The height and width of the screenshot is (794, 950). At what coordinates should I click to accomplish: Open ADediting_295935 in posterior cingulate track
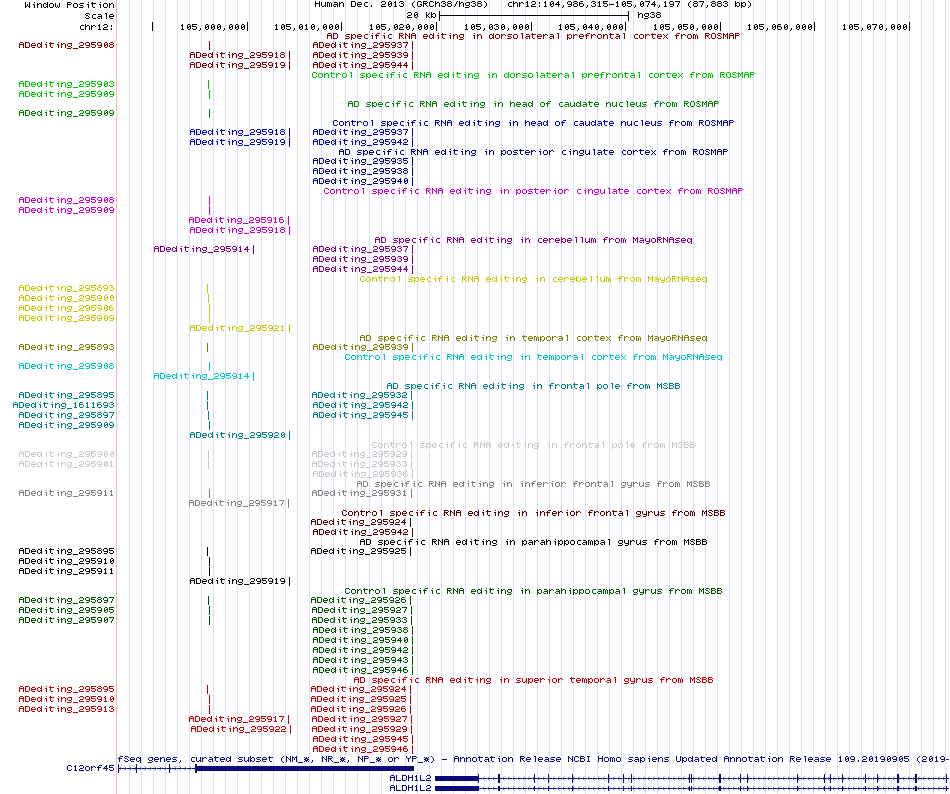click(360, 162)
